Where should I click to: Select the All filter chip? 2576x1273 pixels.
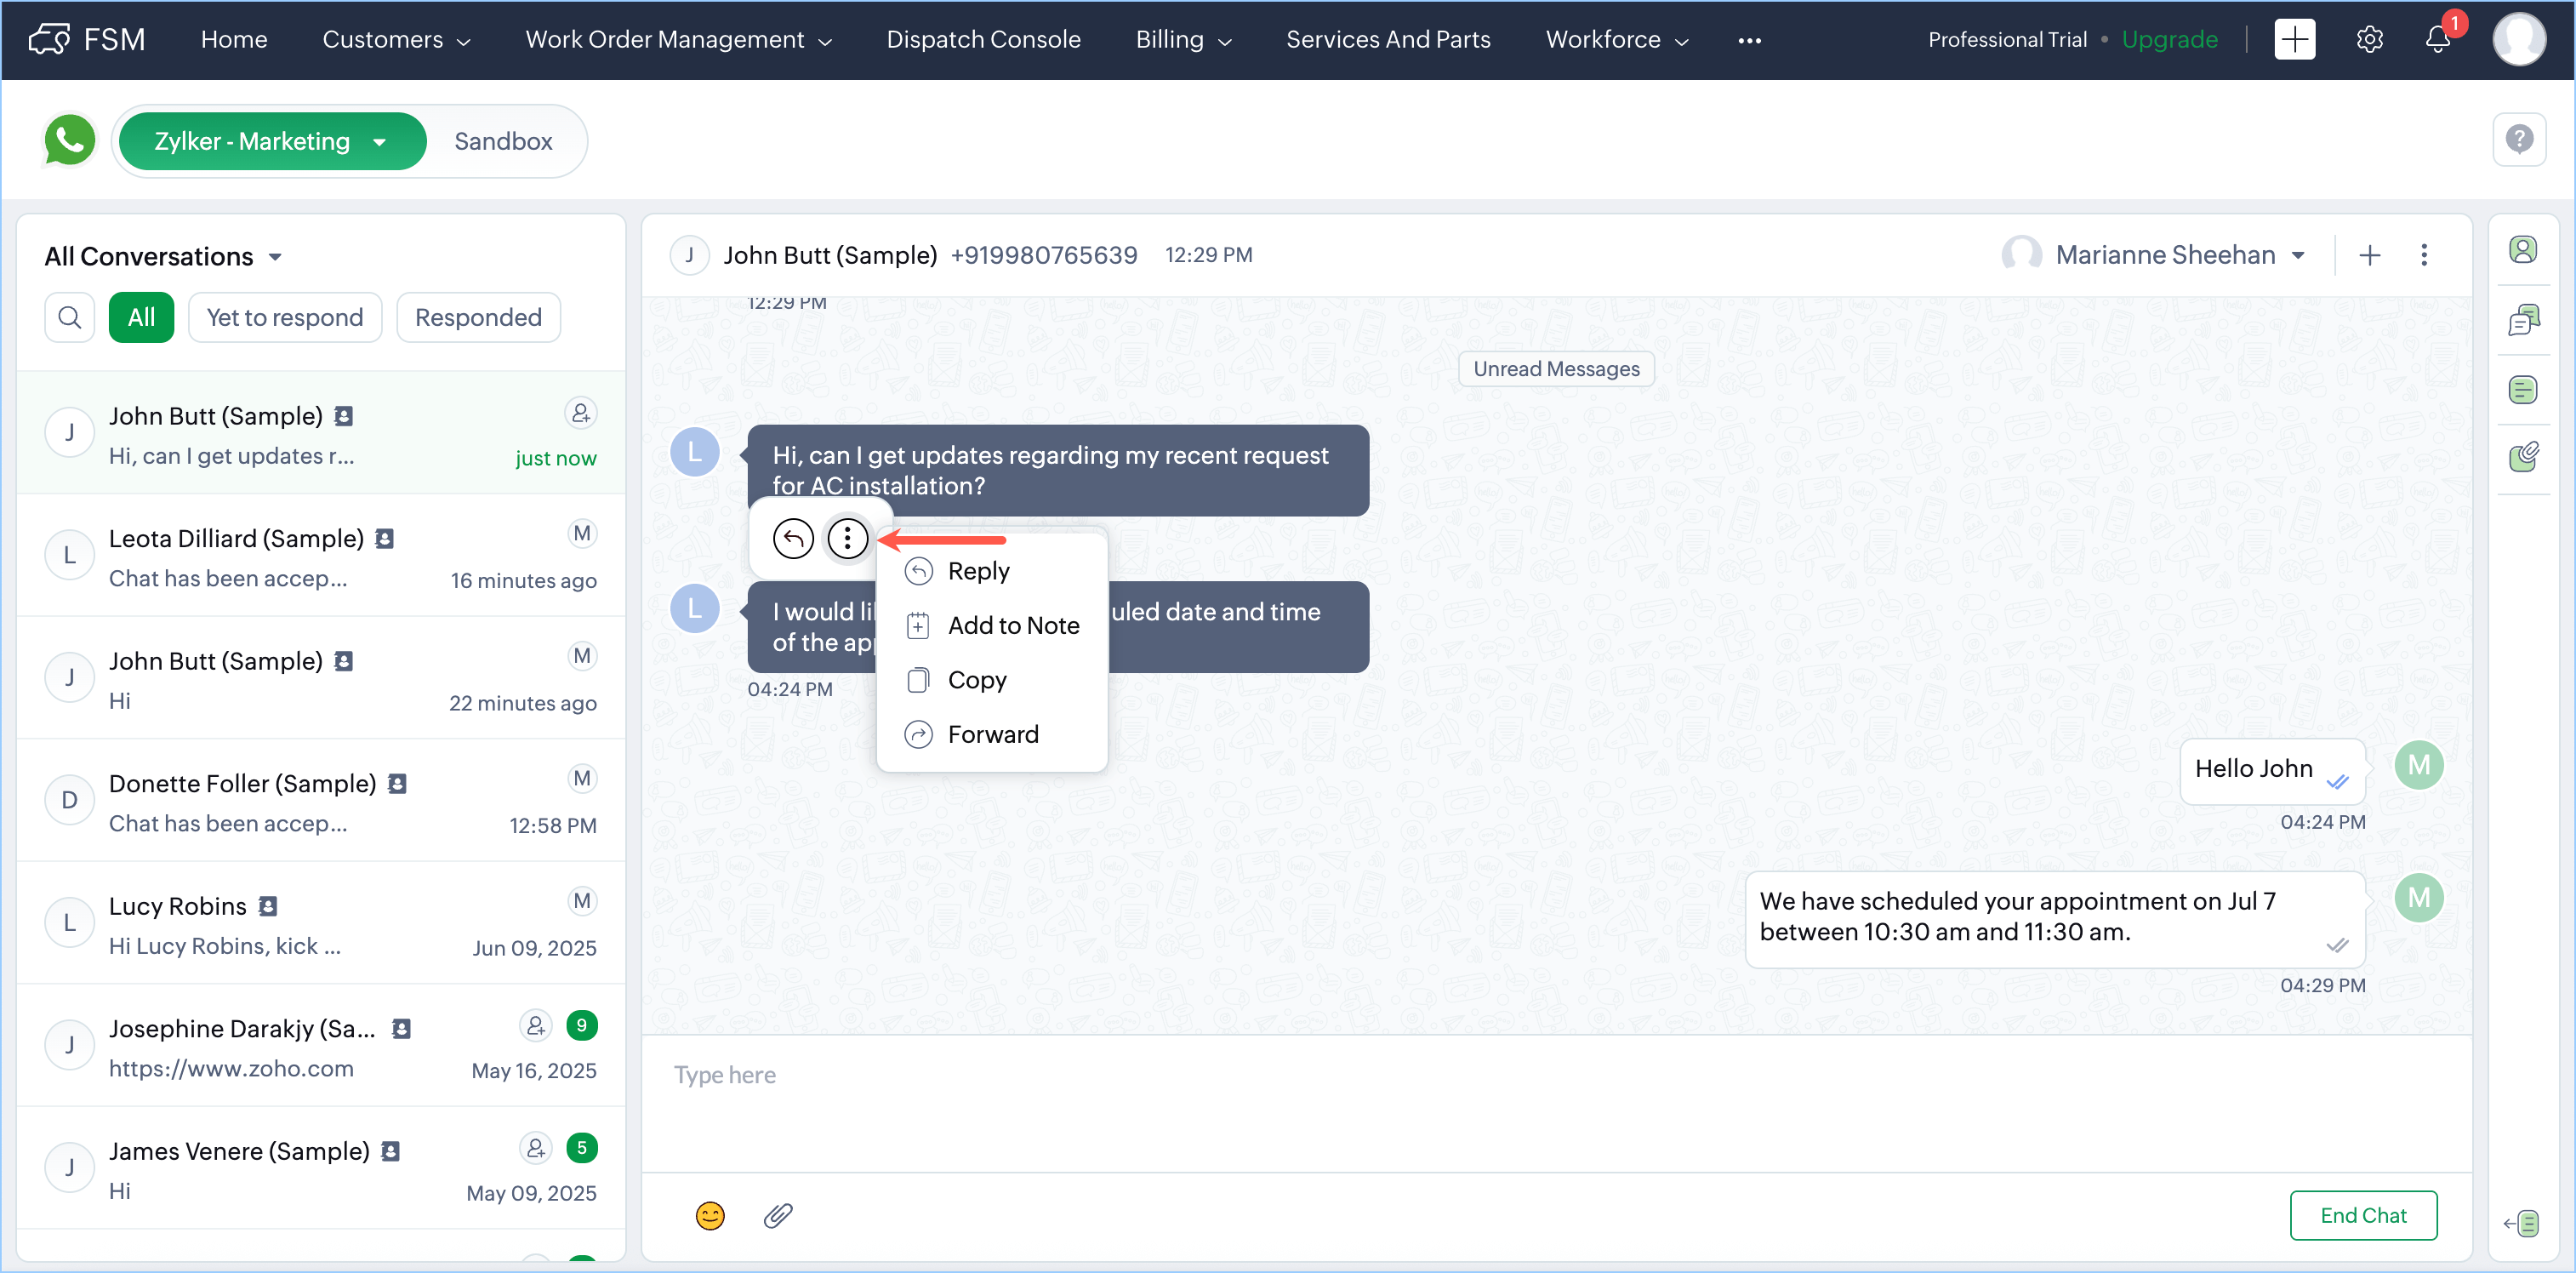point(141,317)
